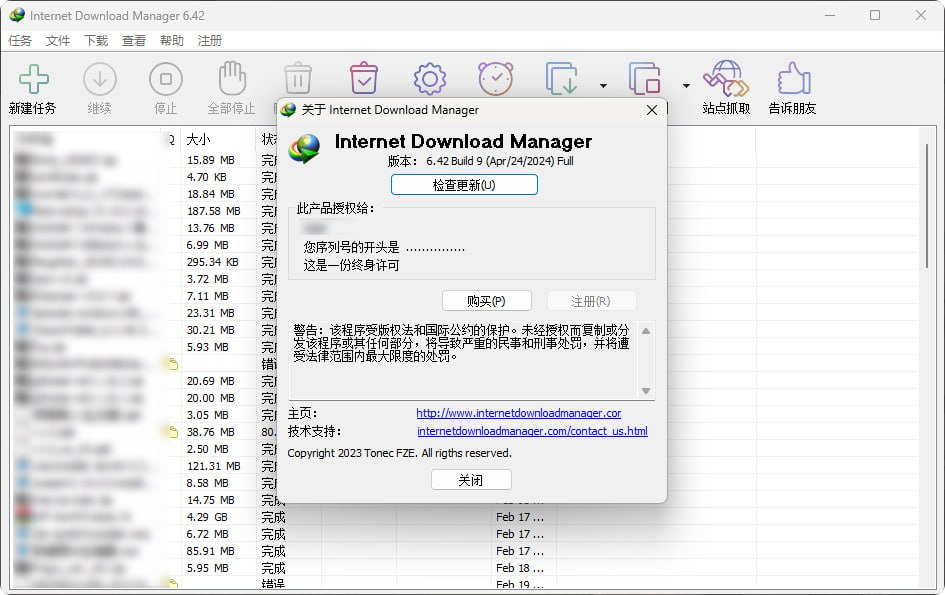Viewport: 945px width, 595px height.
Task: Open the 任务 menu
Action: click(x=20, y=41)
